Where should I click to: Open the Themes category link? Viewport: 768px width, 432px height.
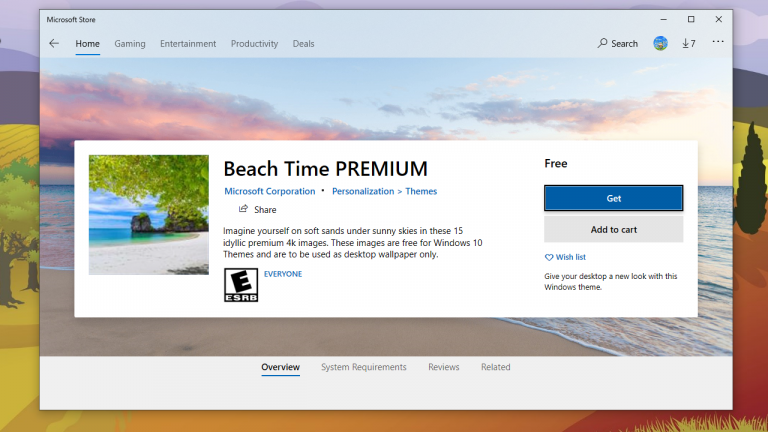pyautogui.click(x=421, y=191)
